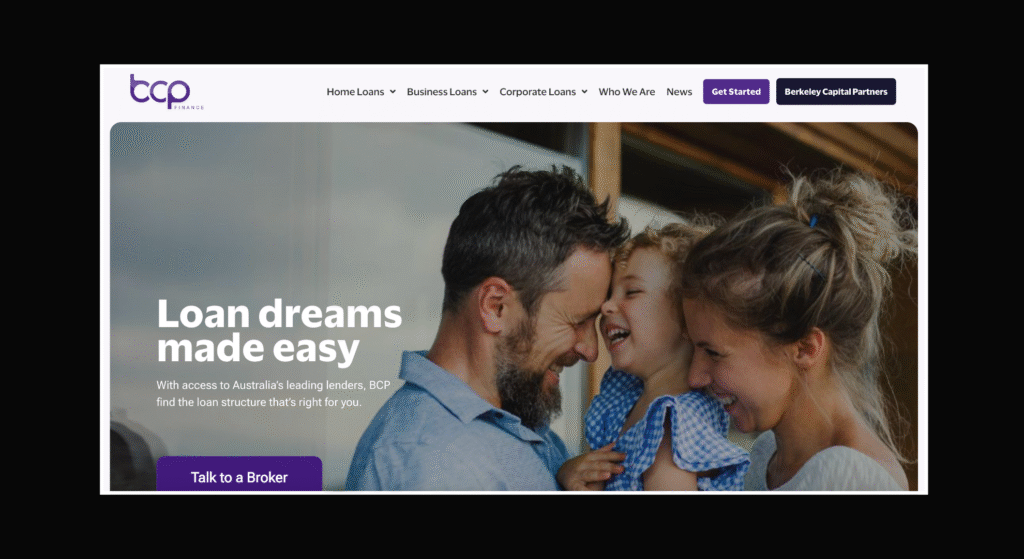
Task: Click the purple Get Started button
Action: (x=736, y=91)
